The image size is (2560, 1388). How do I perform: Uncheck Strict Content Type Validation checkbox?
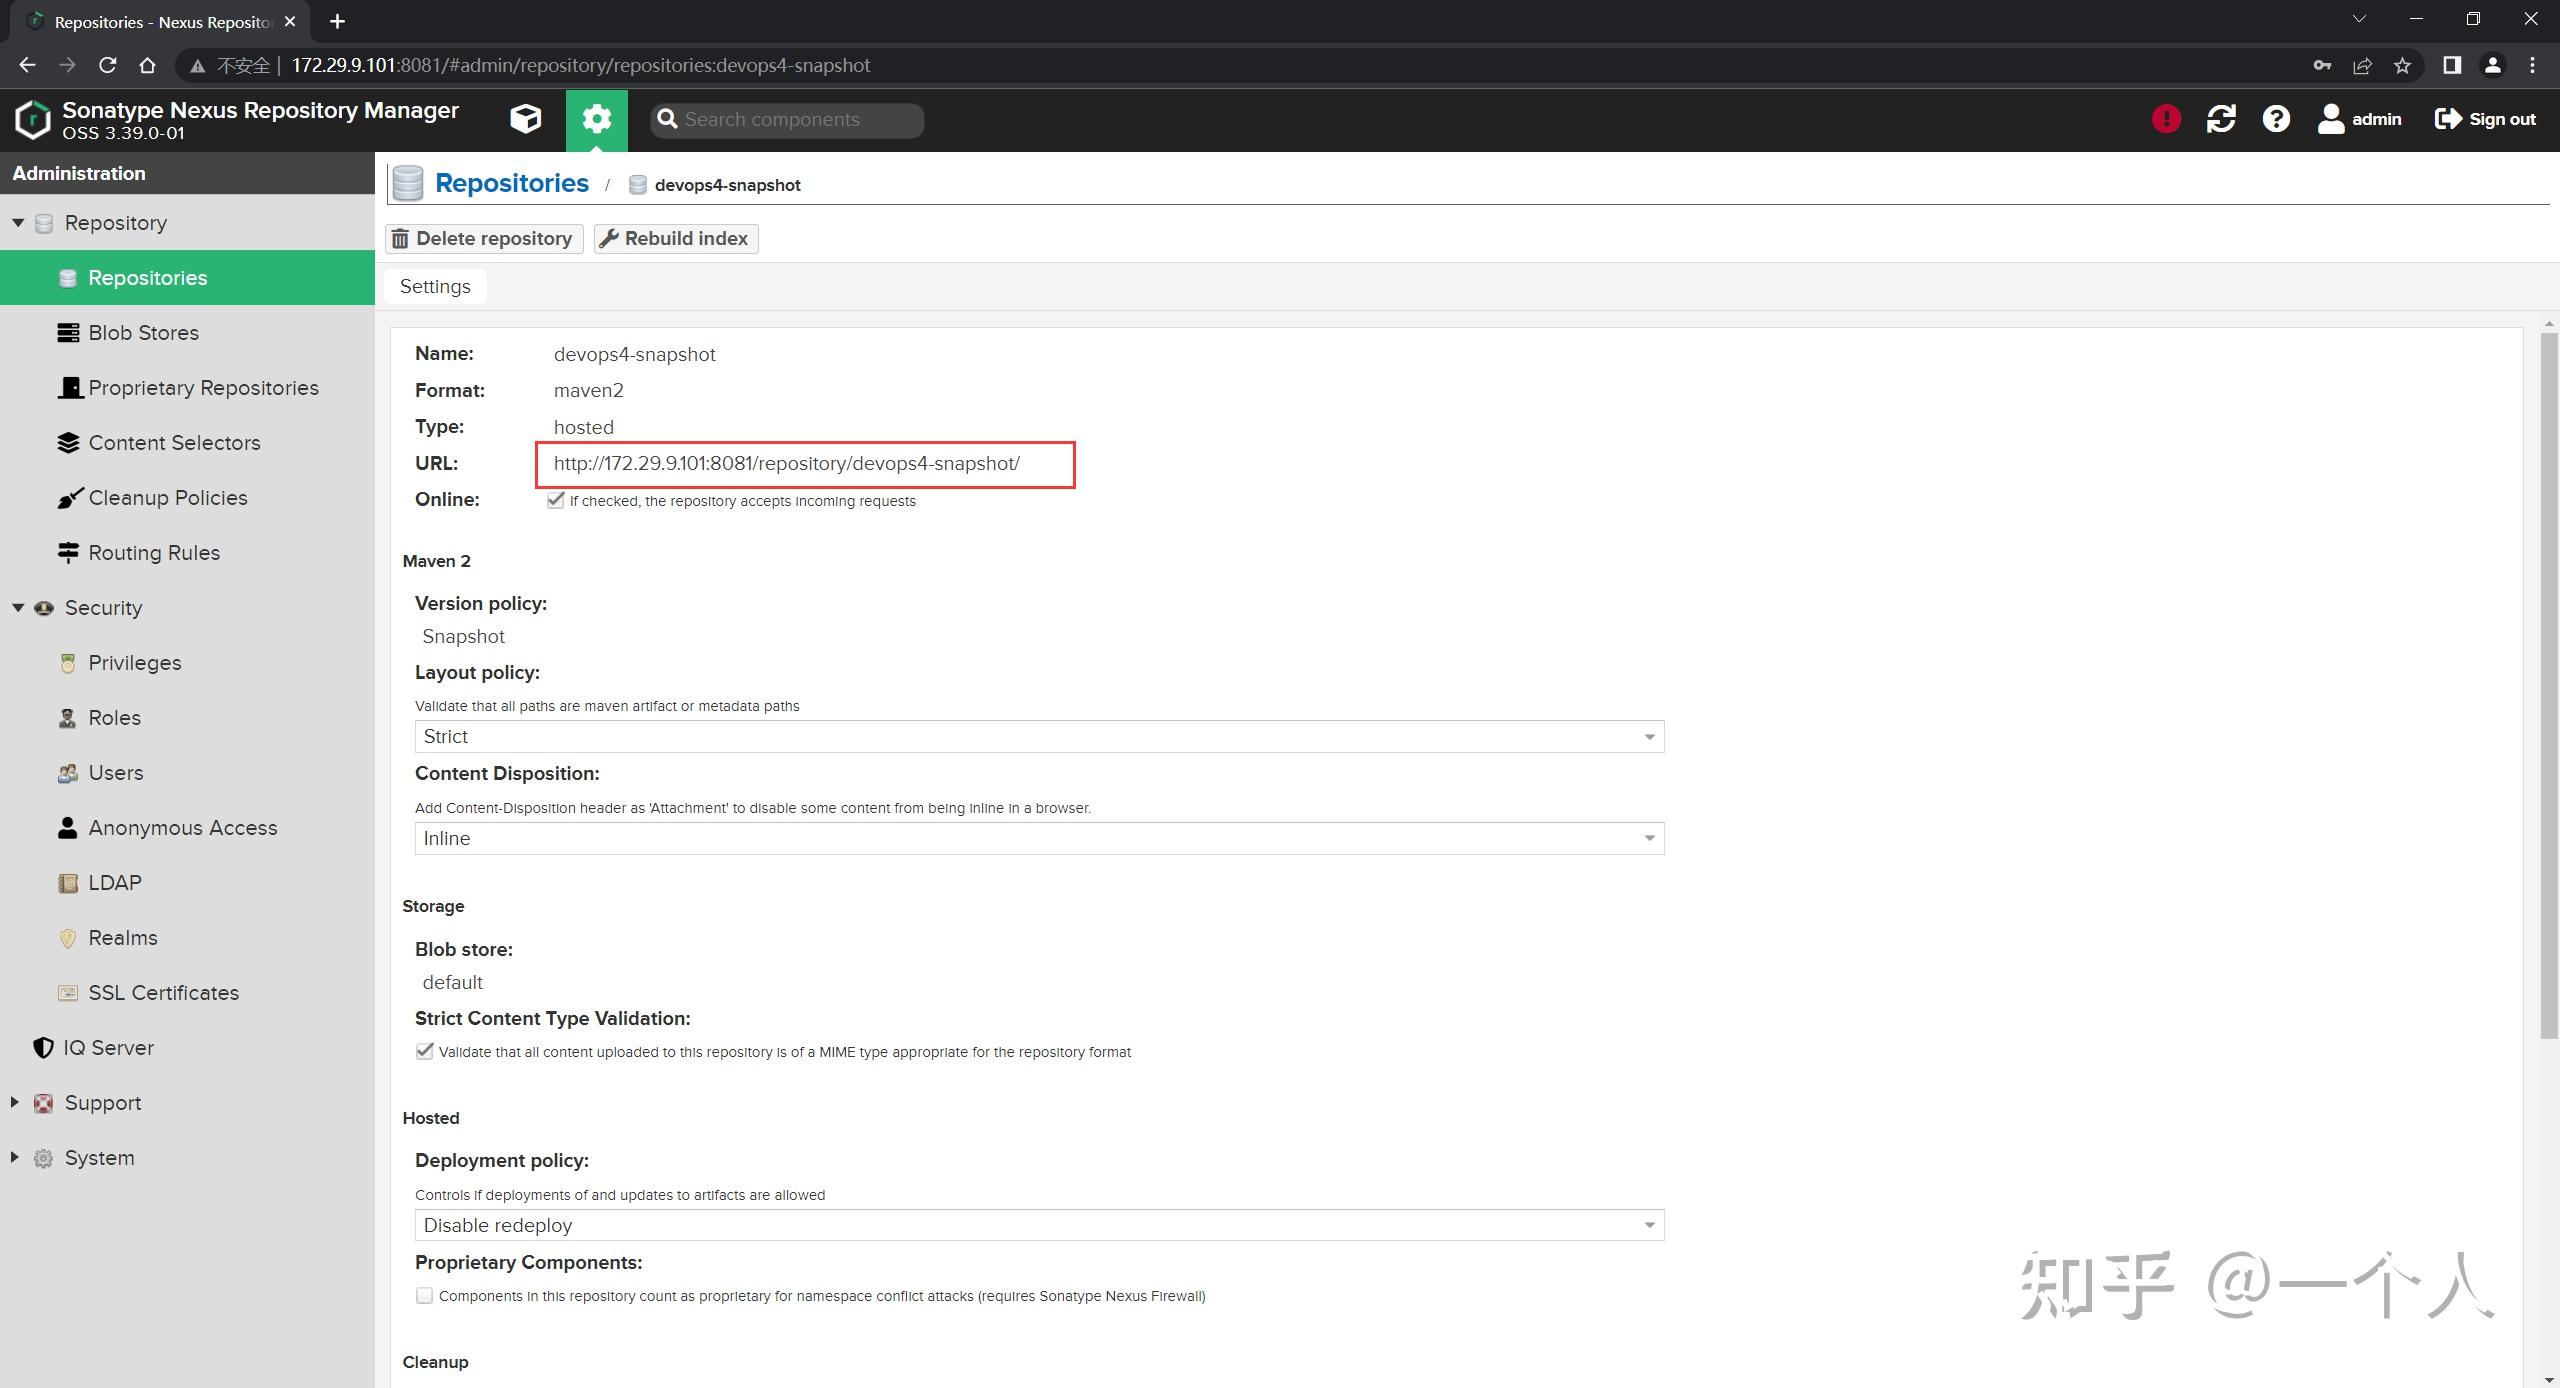pos(425,1051)
